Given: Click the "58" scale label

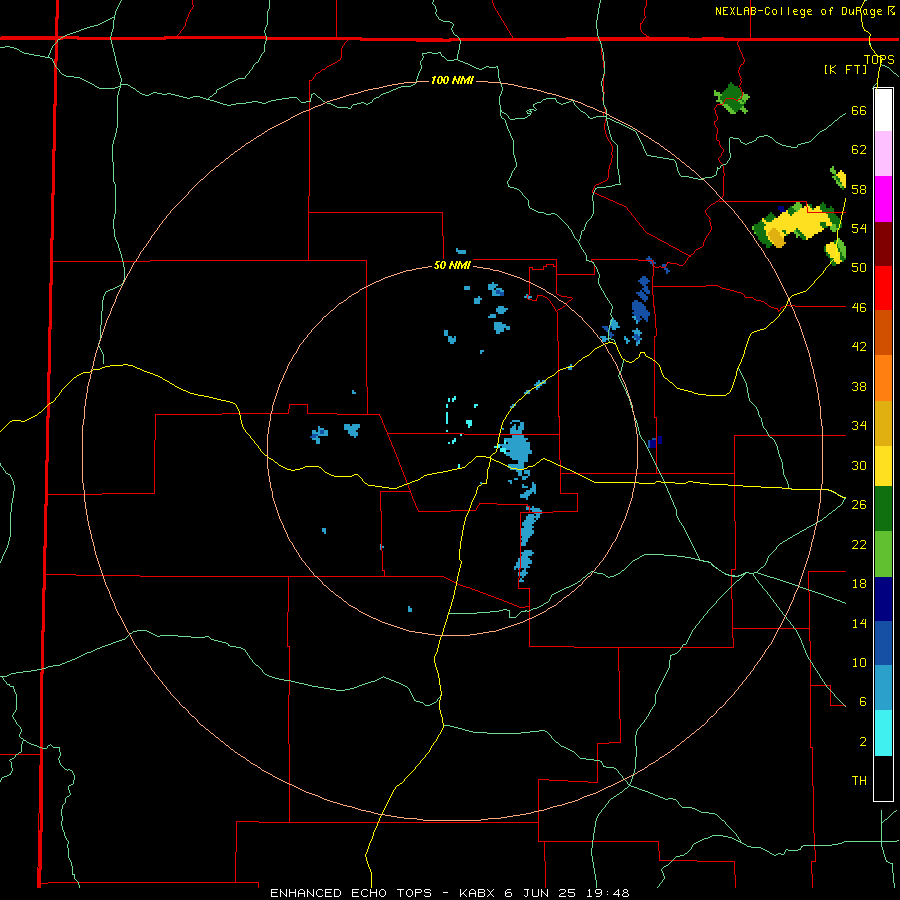Looking at the screenshot, I should (x=859, y=189).
